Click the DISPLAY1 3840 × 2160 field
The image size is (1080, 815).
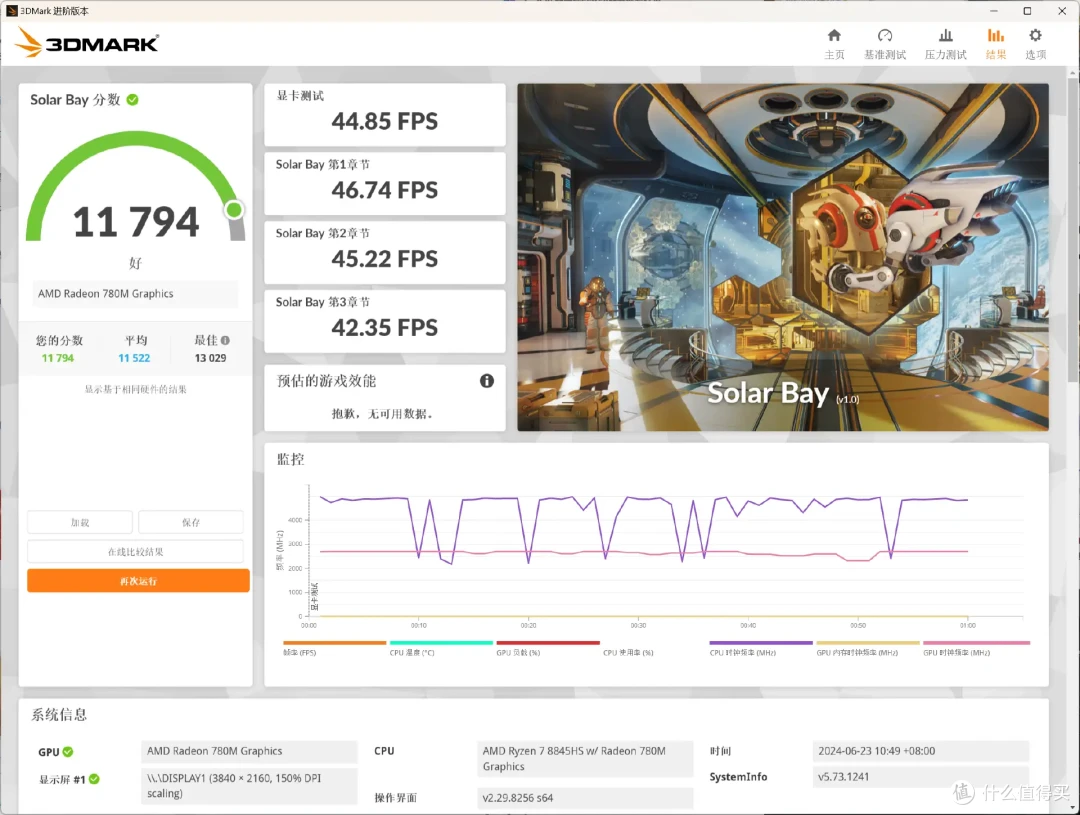point(249,786)
